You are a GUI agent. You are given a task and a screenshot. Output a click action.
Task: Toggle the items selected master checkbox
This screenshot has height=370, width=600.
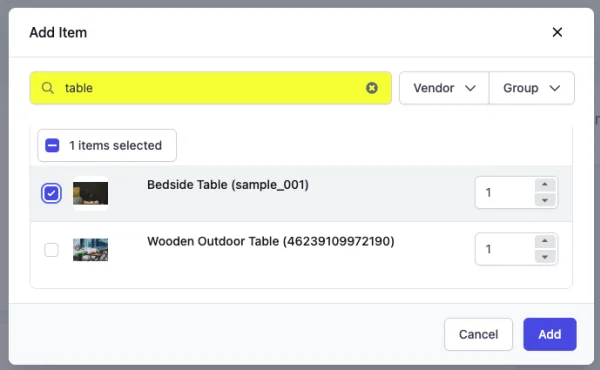pyautogui.click(x=52, y=145)
